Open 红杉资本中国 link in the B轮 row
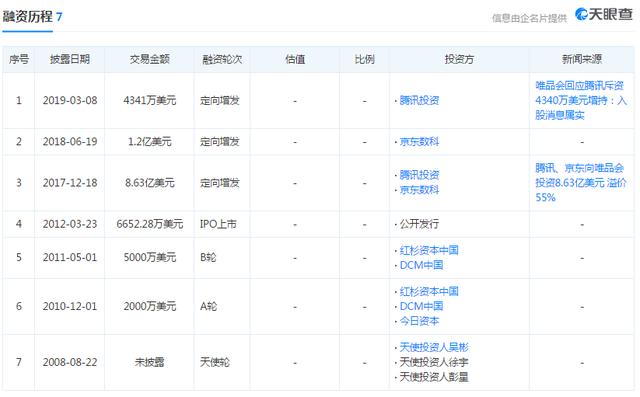 point(429,250)
